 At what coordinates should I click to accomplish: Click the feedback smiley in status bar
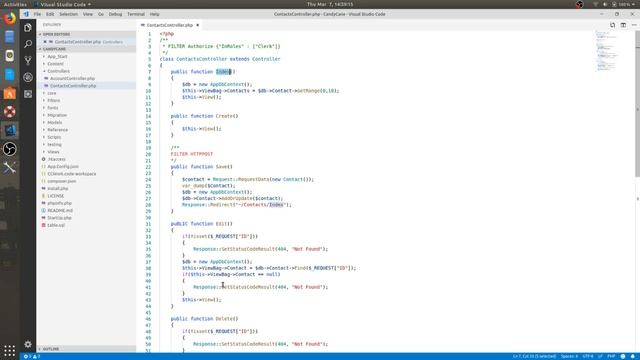[x=623, y=356]
